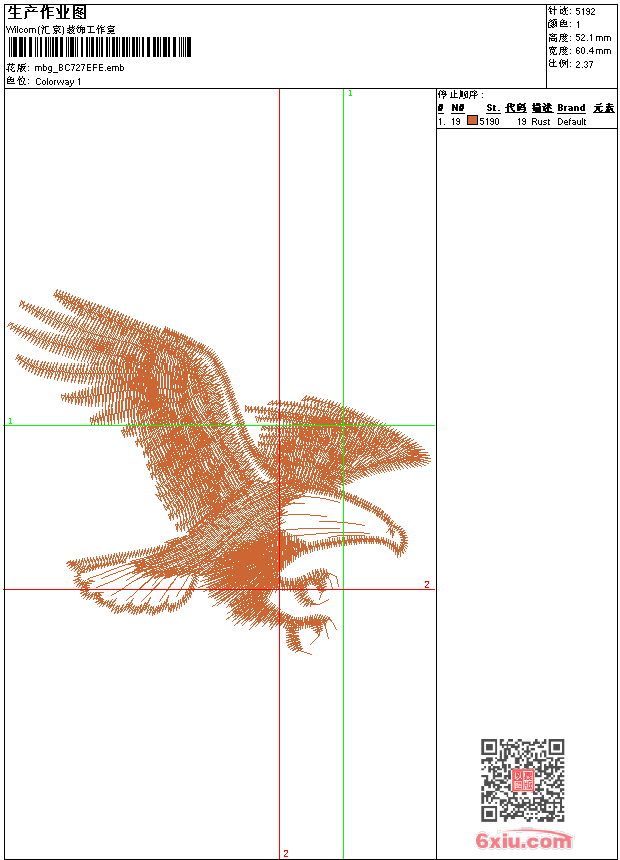Click the Rust color swatch in row 1
Viewport: 620px width, 860px height.
pos(472,120)
